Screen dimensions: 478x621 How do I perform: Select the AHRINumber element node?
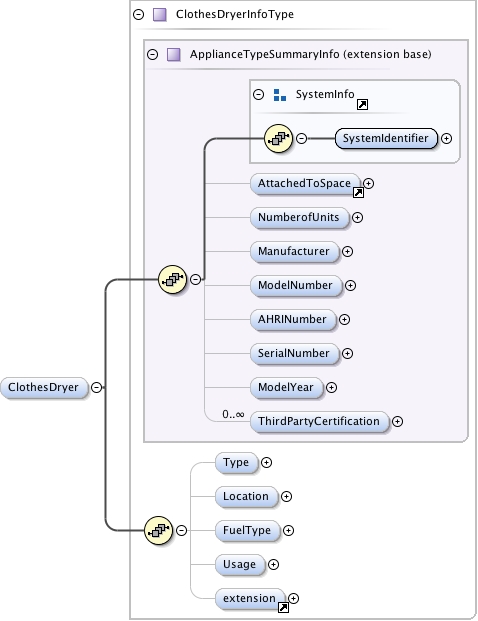point(293,320)
